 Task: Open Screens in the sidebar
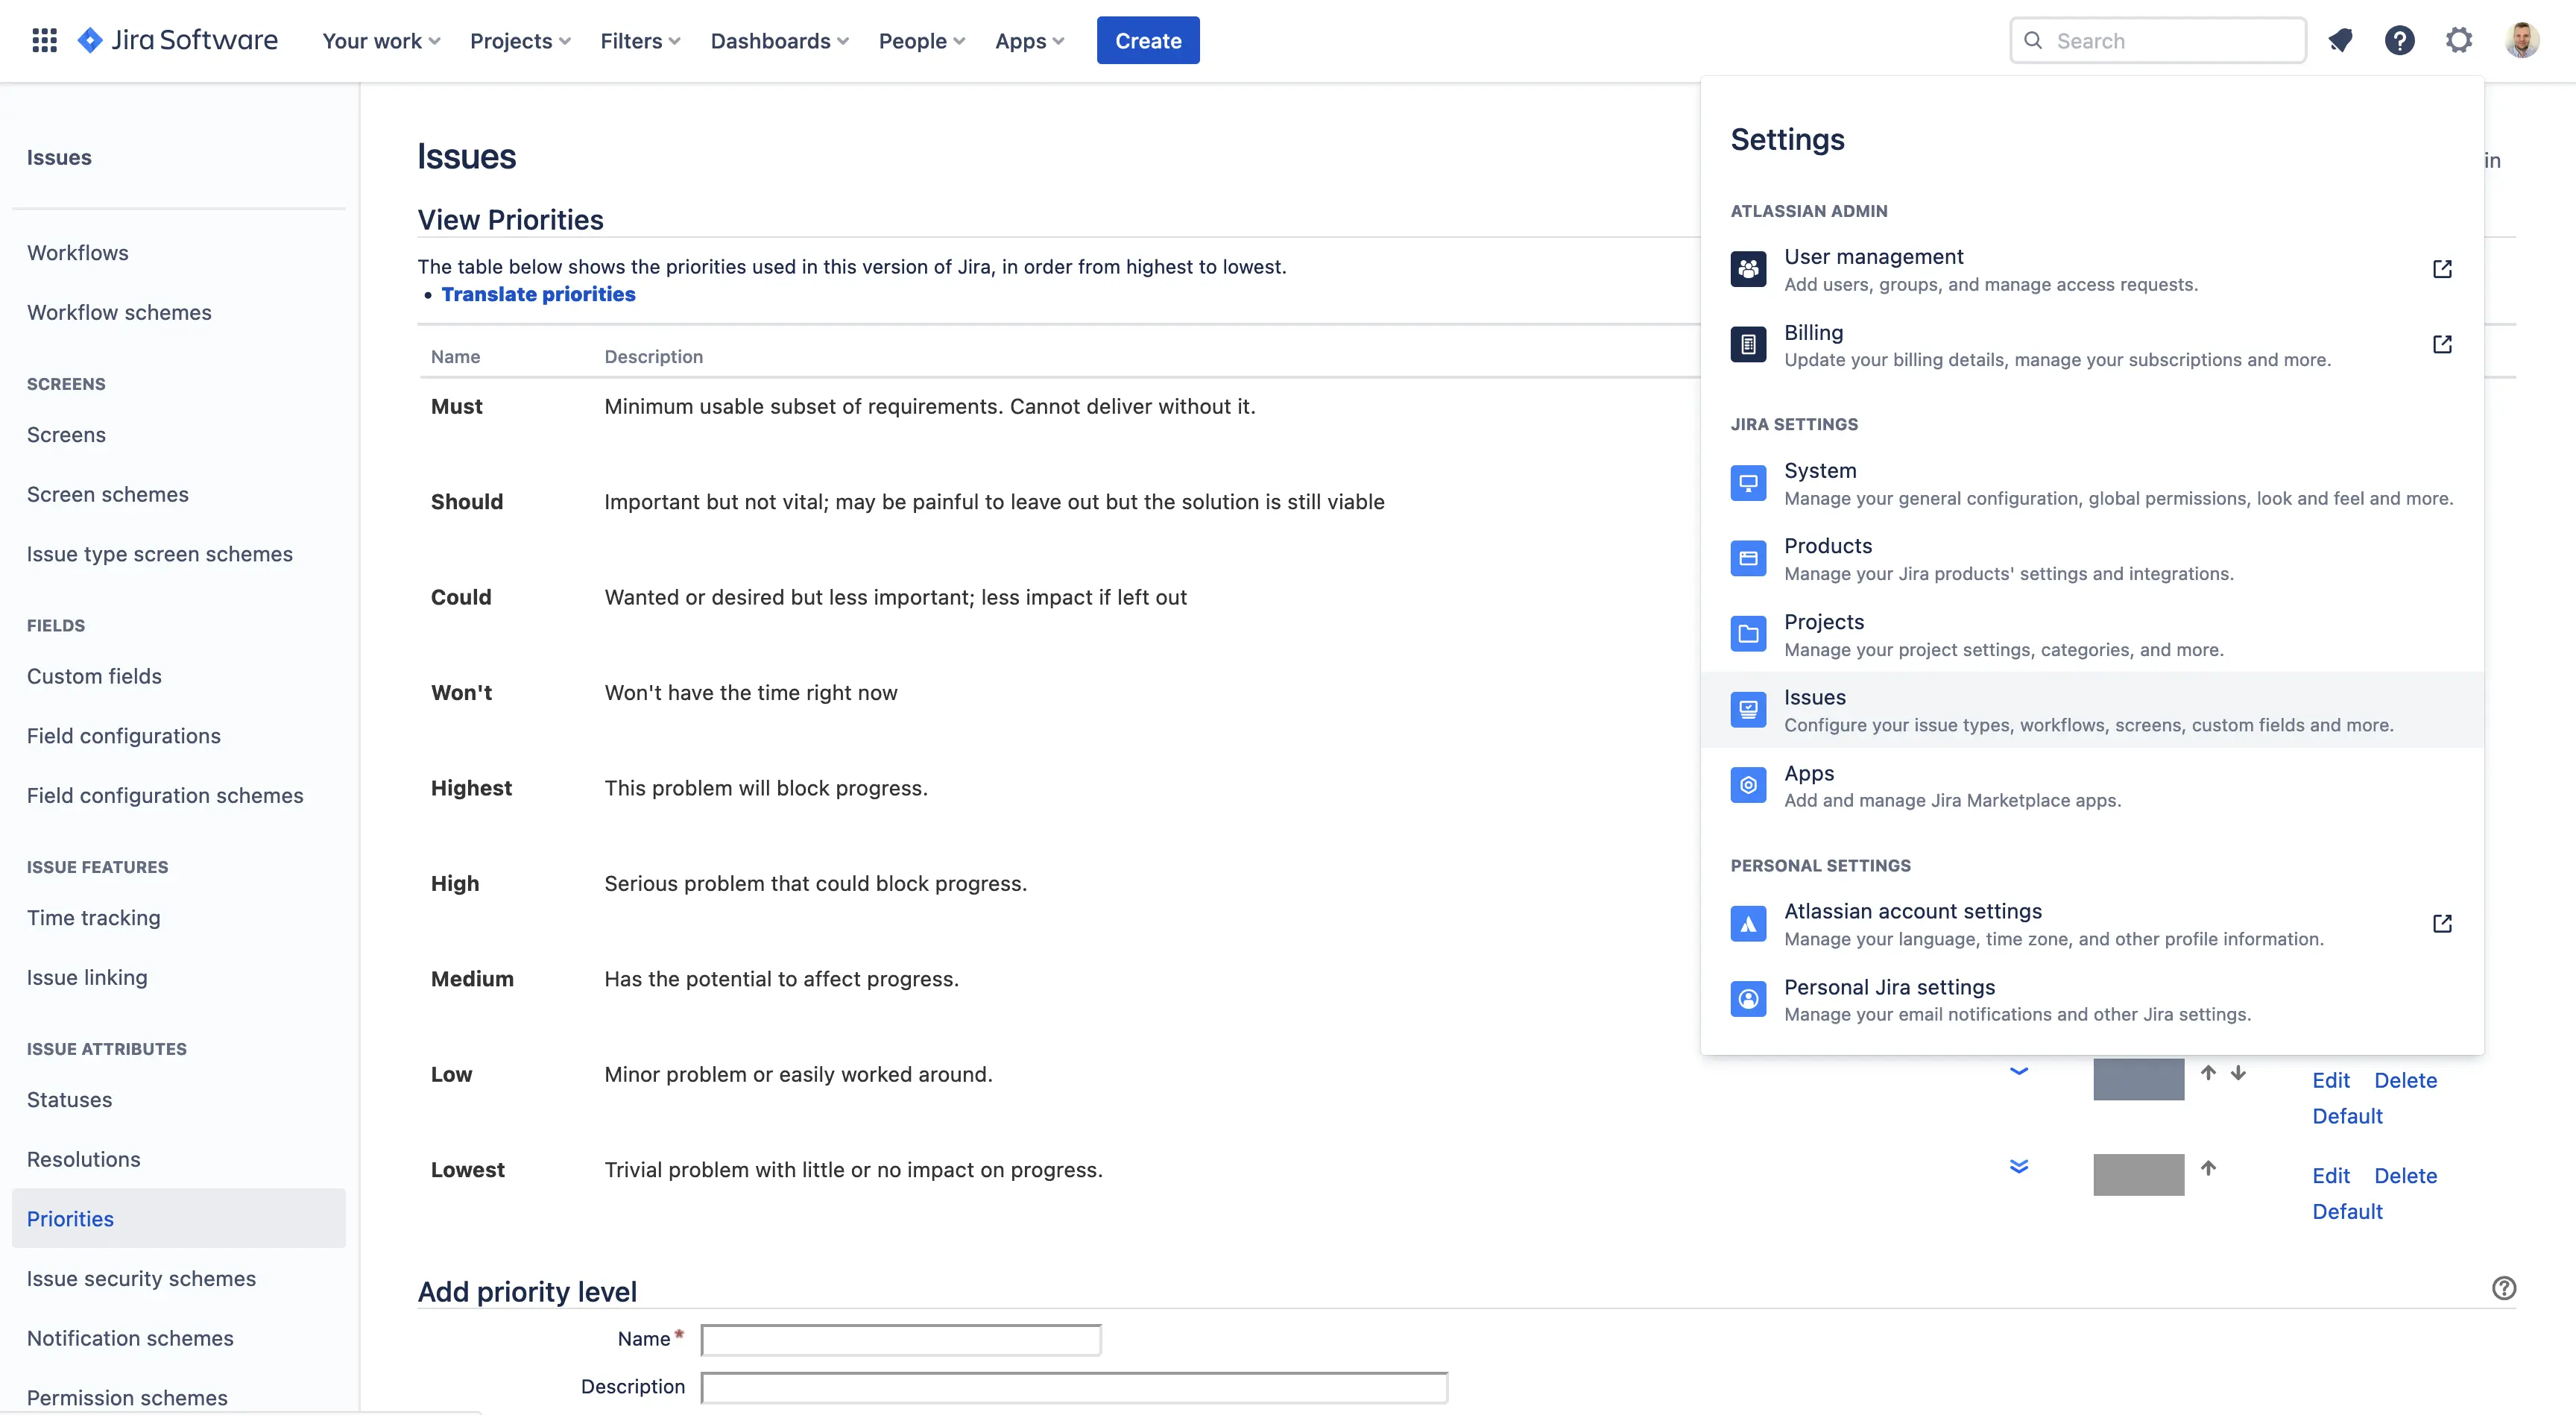[x=66, y=435]
